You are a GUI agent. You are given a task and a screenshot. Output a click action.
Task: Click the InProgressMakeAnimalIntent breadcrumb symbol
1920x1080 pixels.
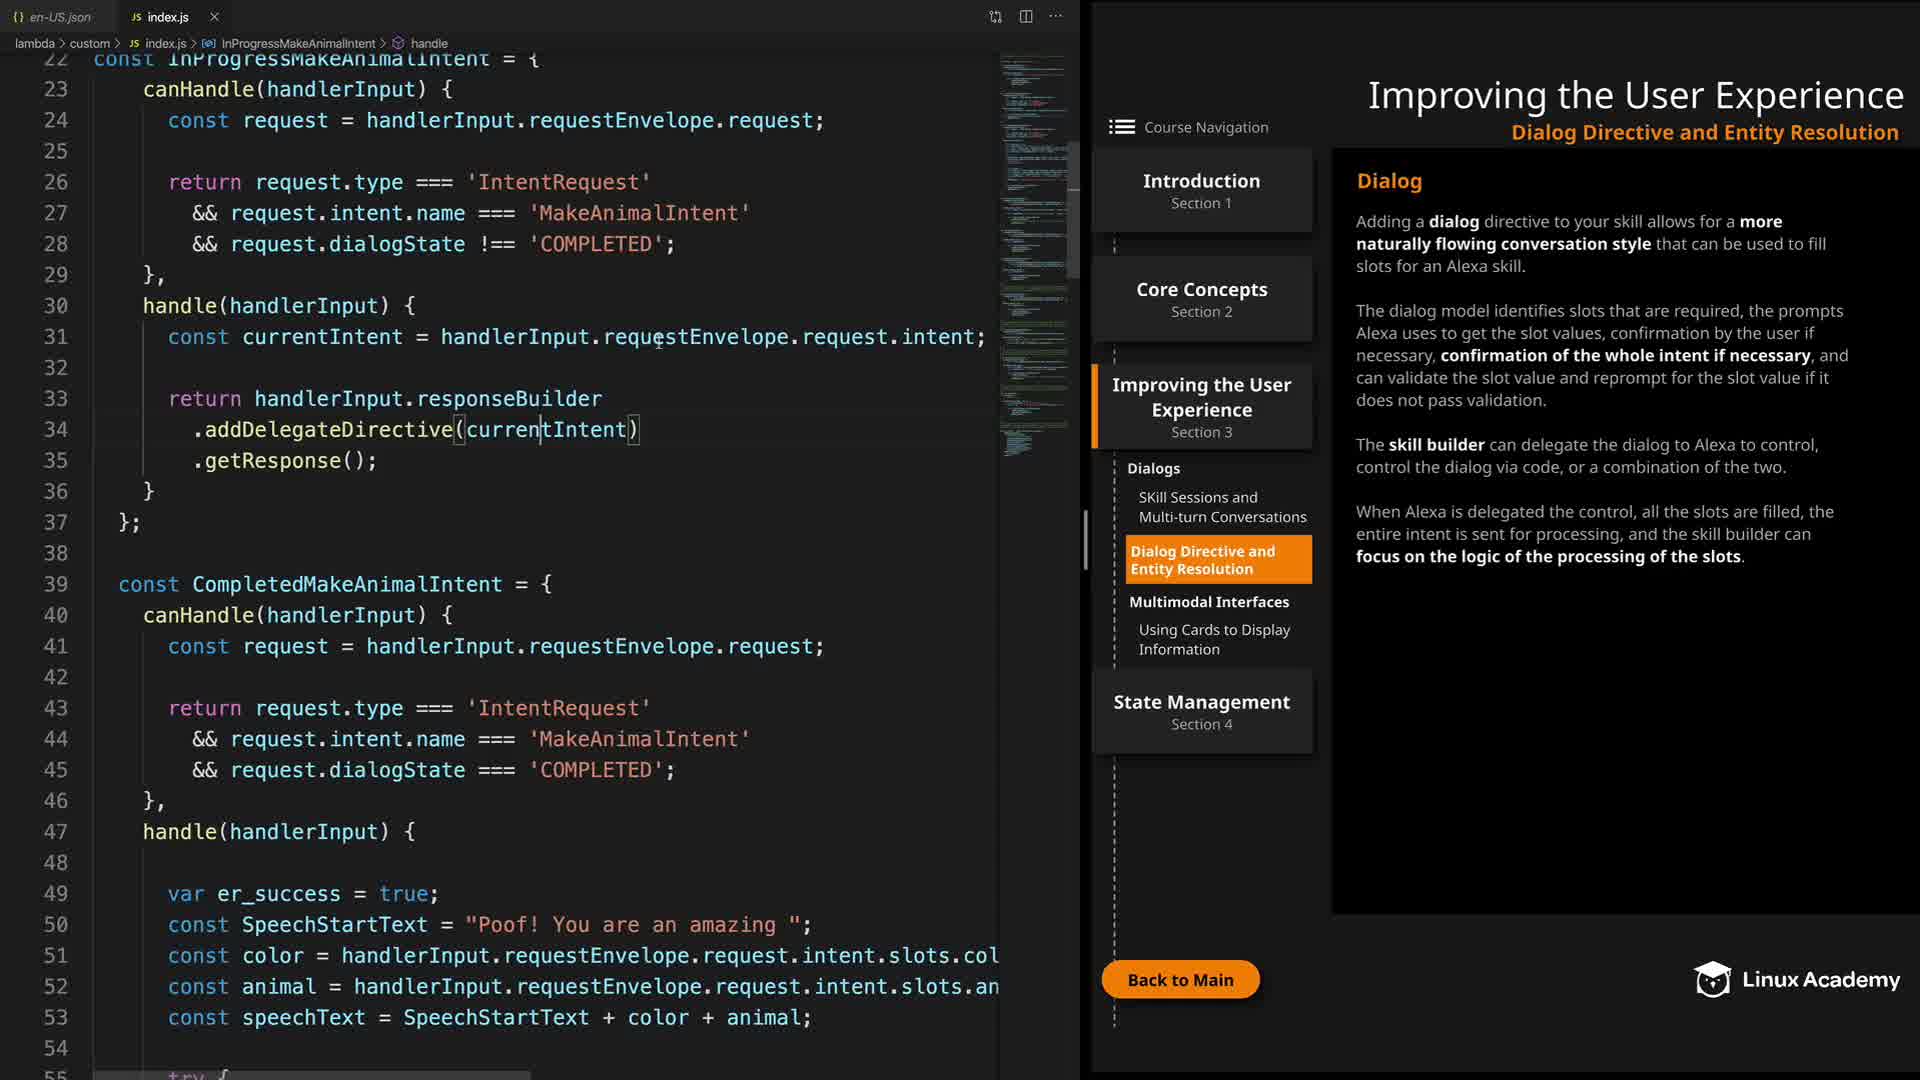pos(298,44)
